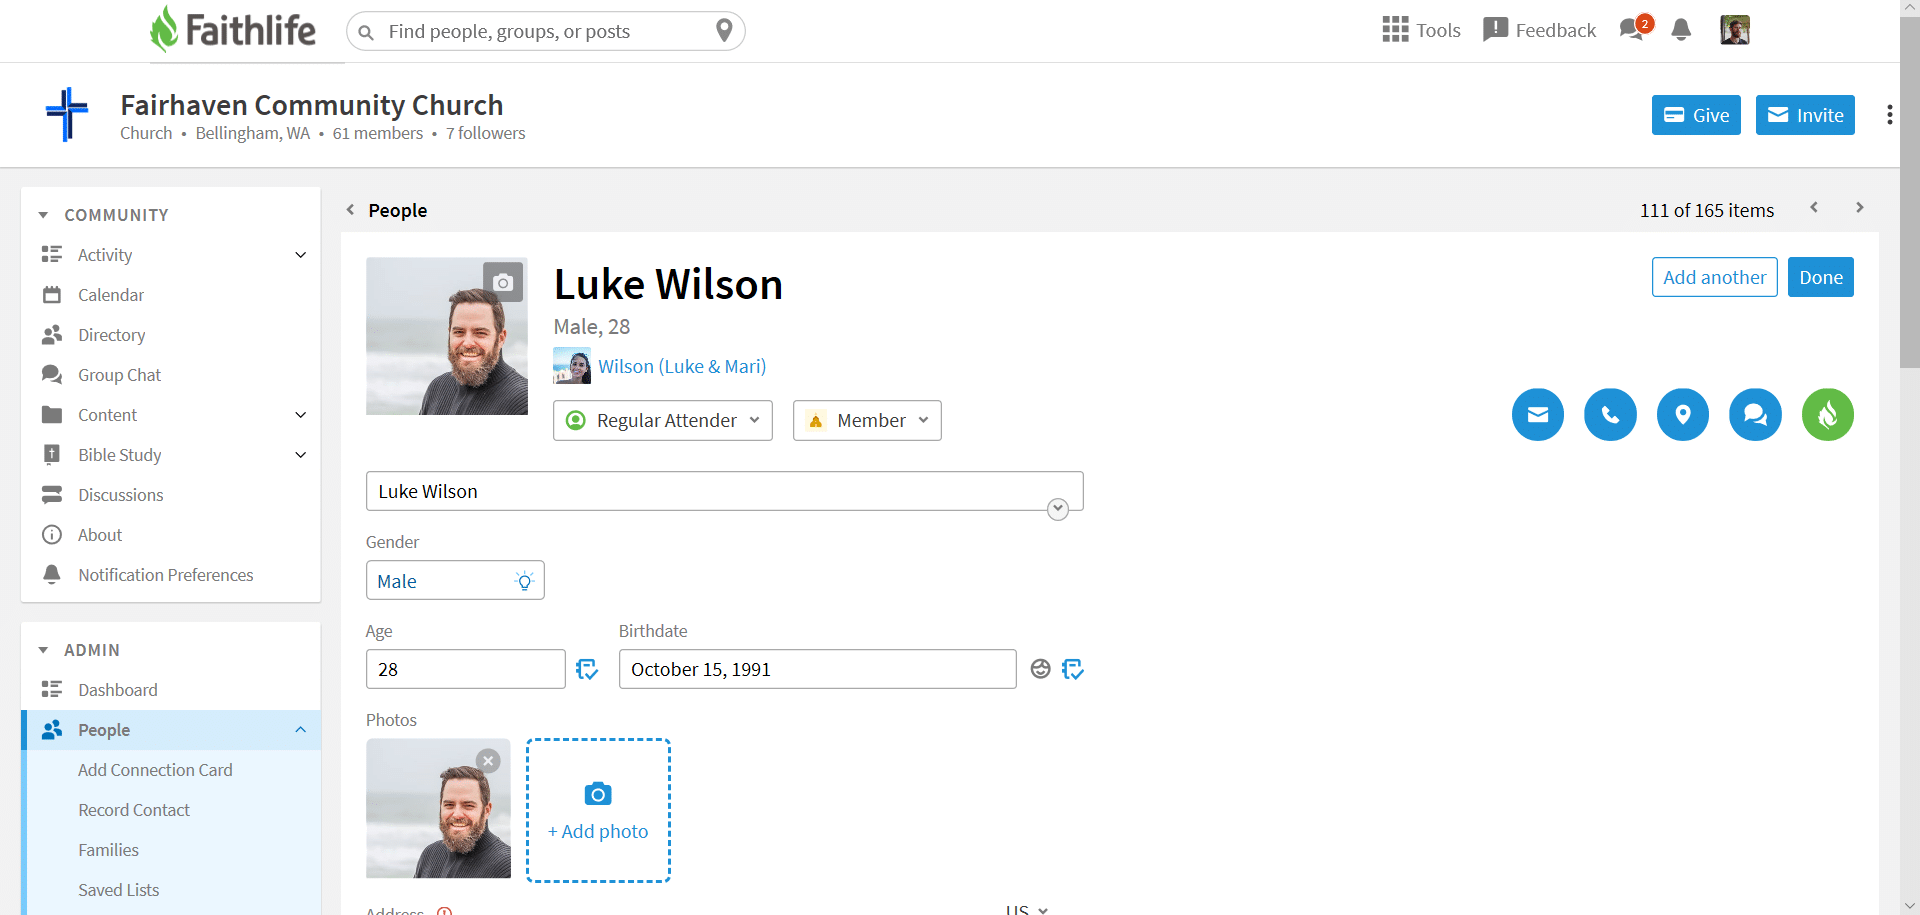
Task: Click Luke's photo thumbnail under Photos
Action: tap(438, 808)
